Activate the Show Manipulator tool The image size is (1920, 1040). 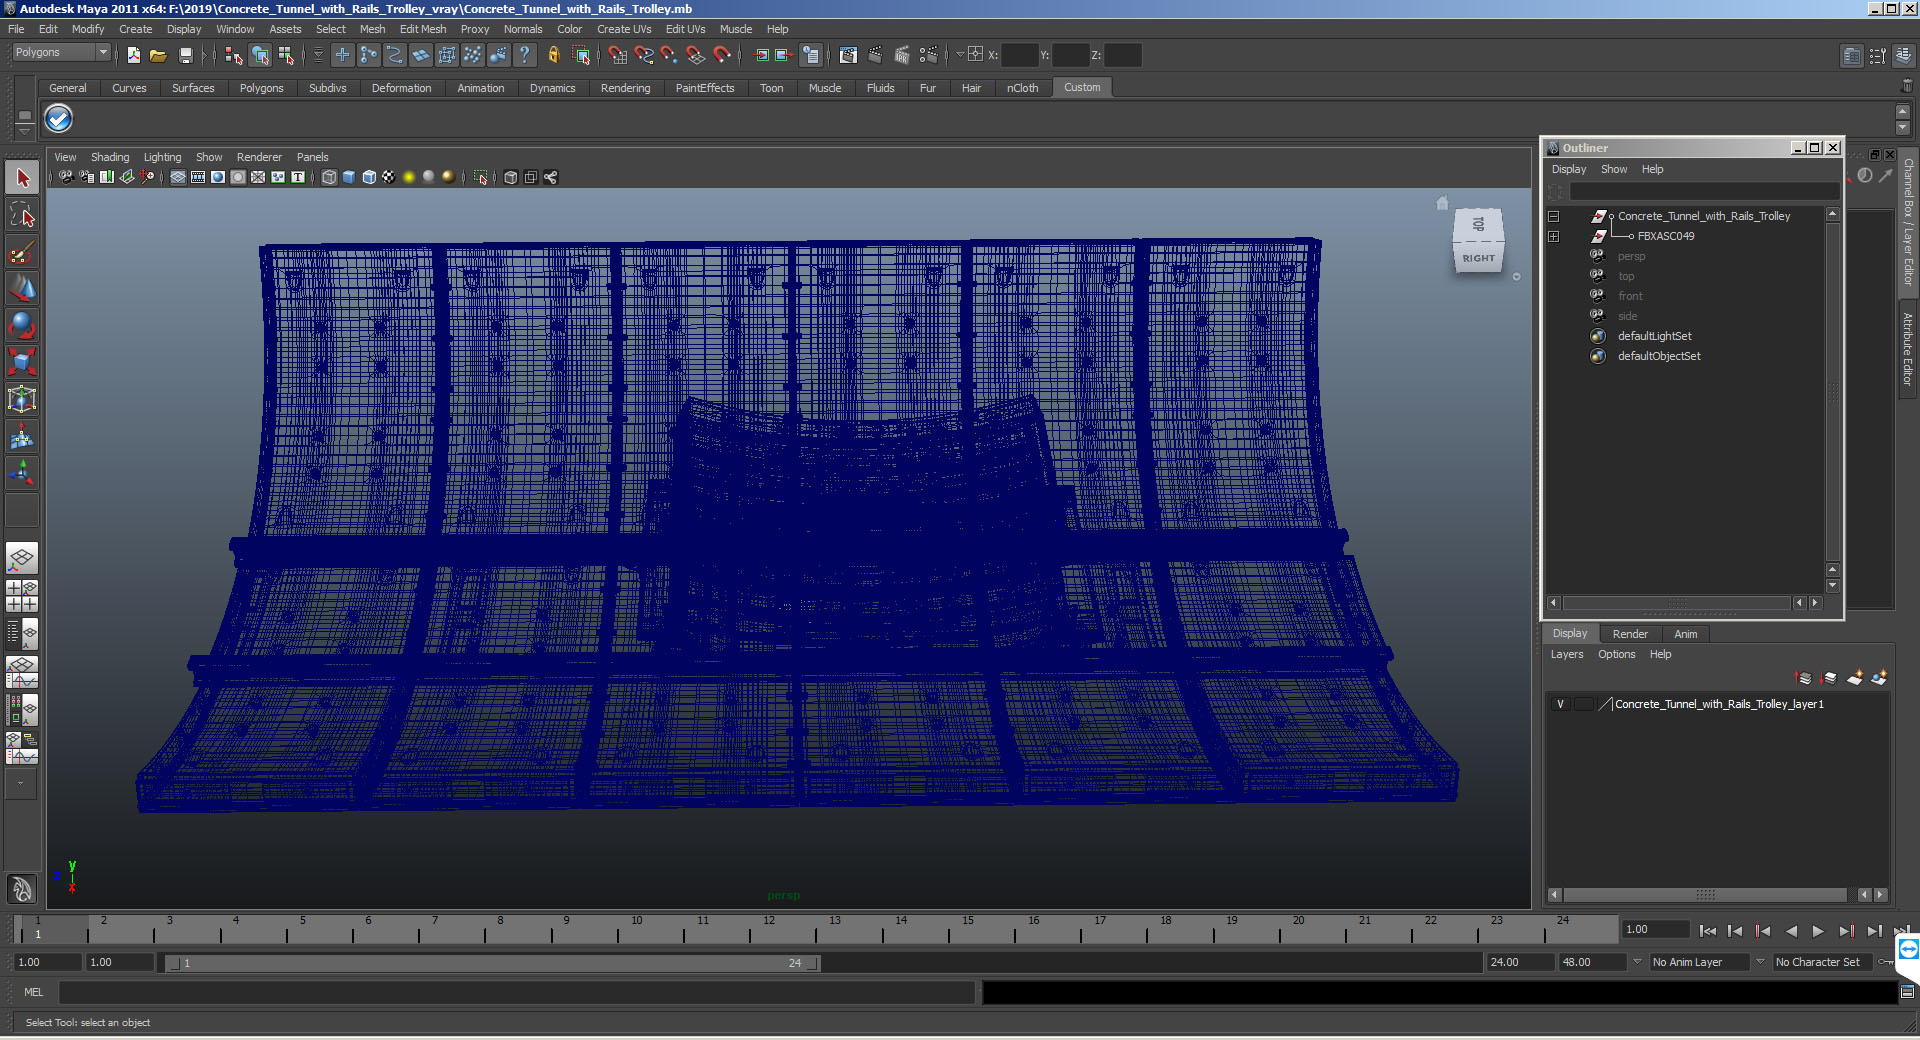(22, 473)
